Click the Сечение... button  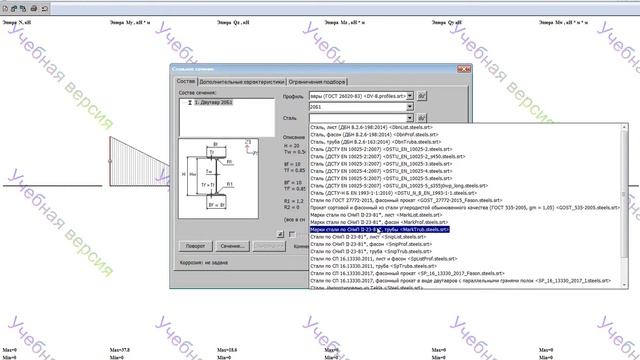(232, 246)
